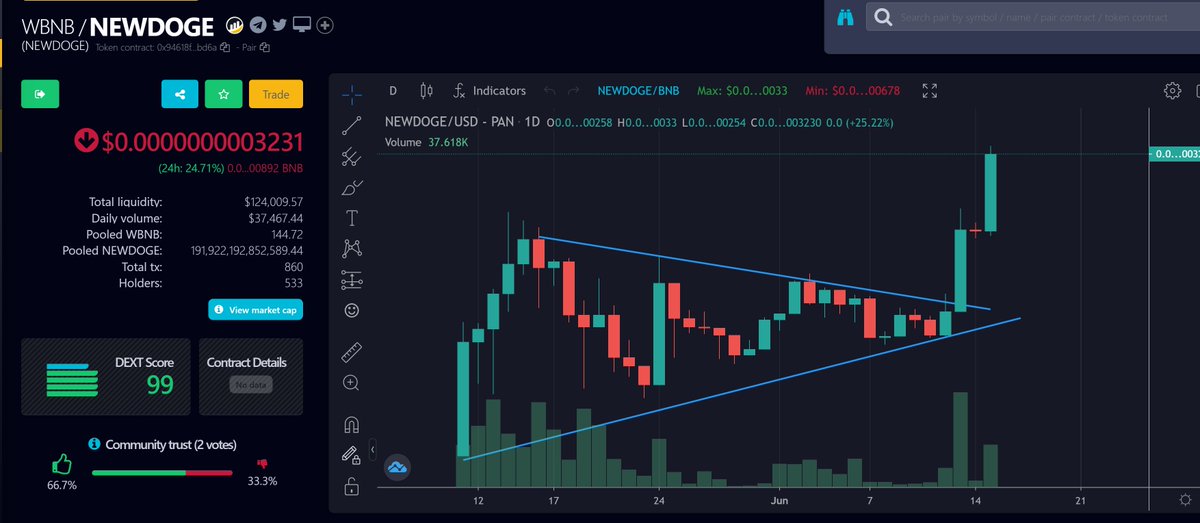Open the website monitor icon
This screenshot has height=523, width=1200.
(x=302, y=24)
